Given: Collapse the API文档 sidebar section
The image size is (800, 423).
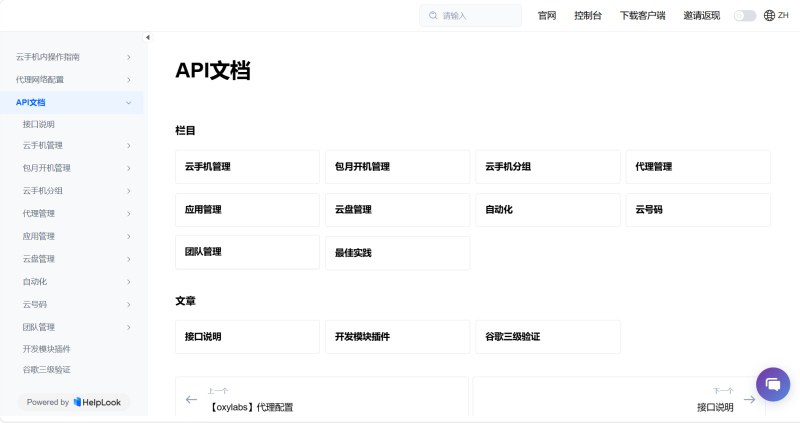Looking at the screenshot, I should click(x=129, y=102).
